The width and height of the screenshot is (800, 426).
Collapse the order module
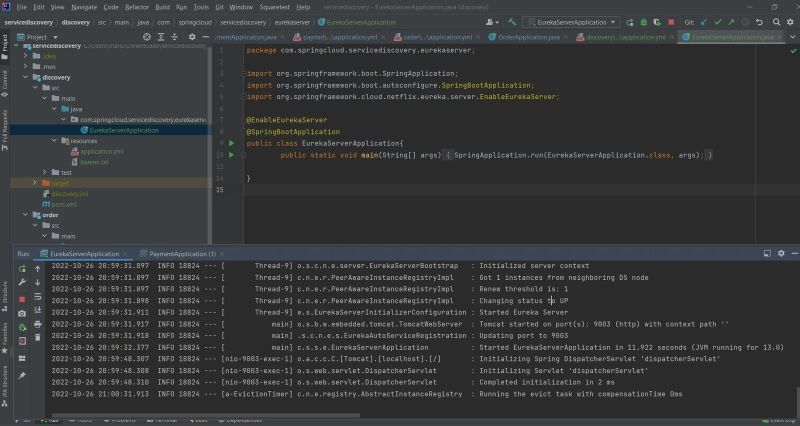26,215
